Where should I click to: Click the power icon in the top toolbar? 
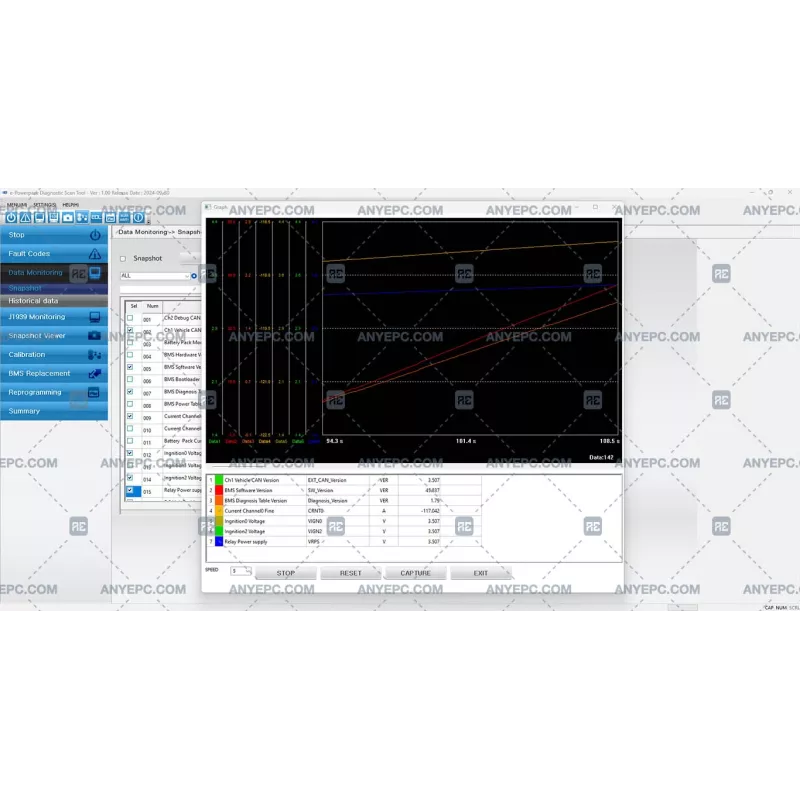coord(11,217)
